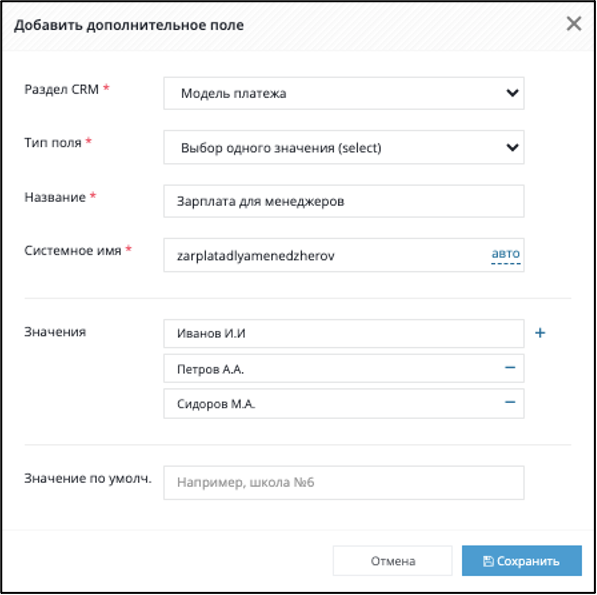Delete the Сидоров М.А. value using minus icon
This screenshot has width=597, height=595.
[x=510, y=402]
